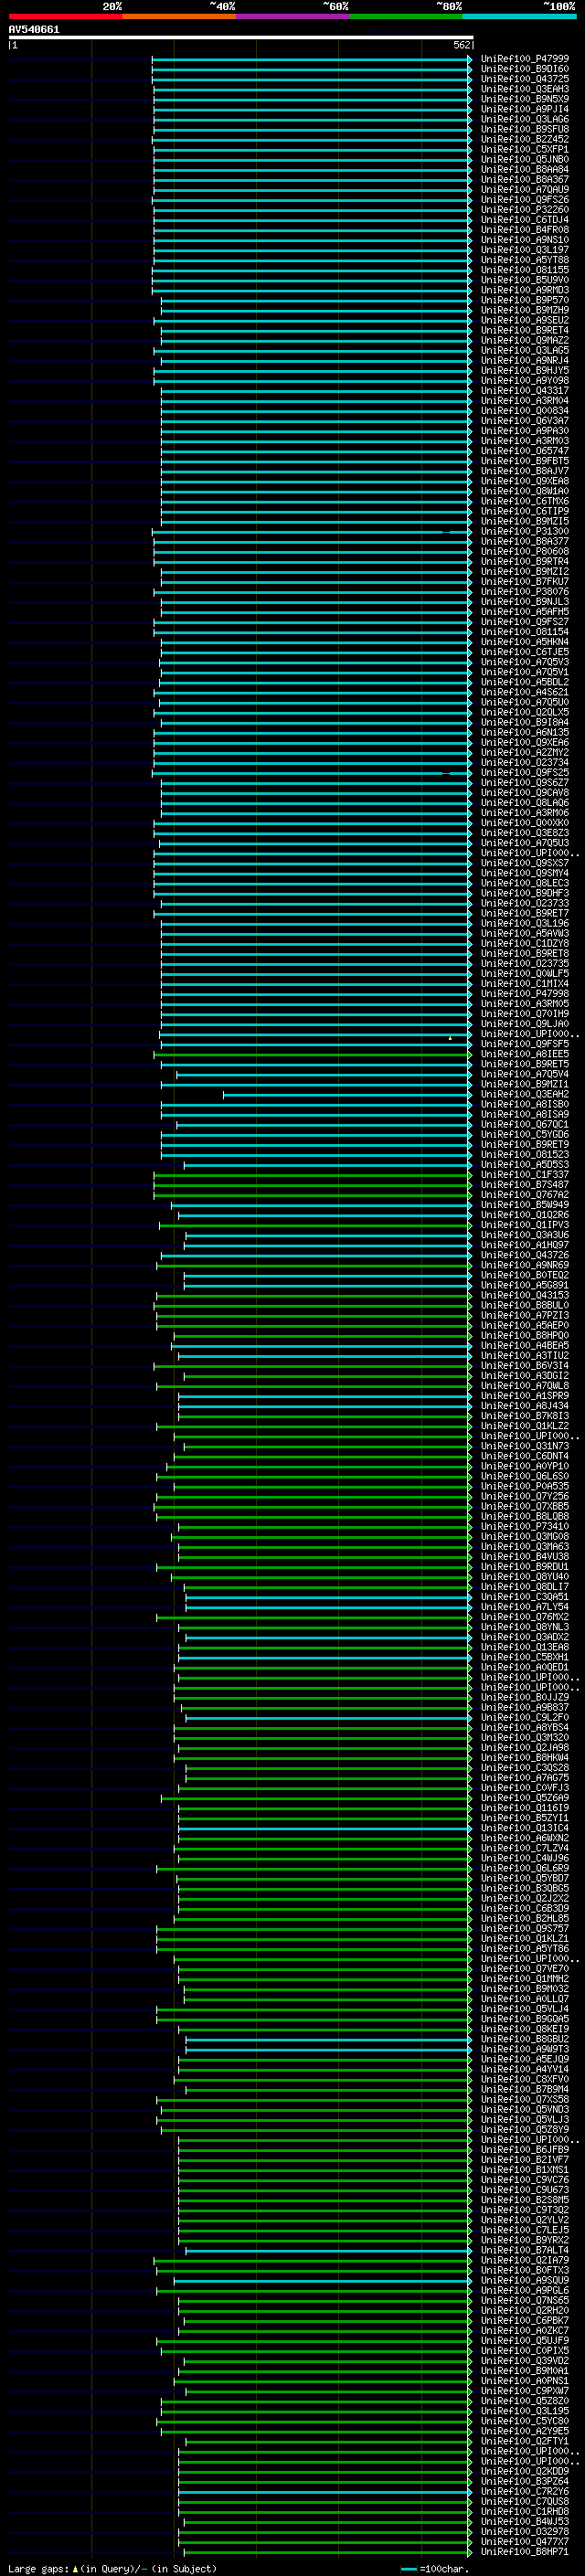Select UniRef100_O81523 label

click(x=525, y=1154)
